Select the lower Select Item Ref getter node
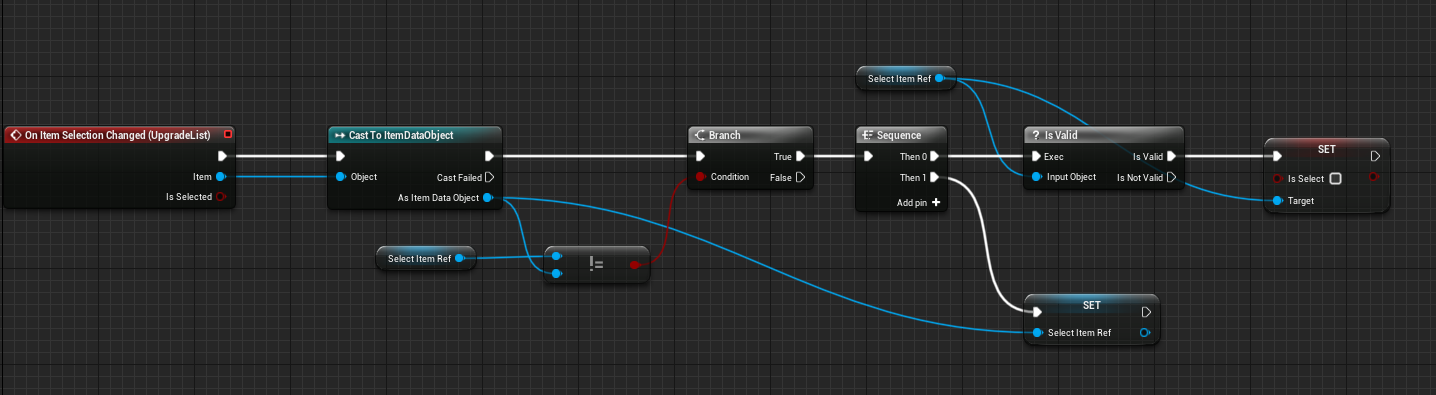 point(426,259)
